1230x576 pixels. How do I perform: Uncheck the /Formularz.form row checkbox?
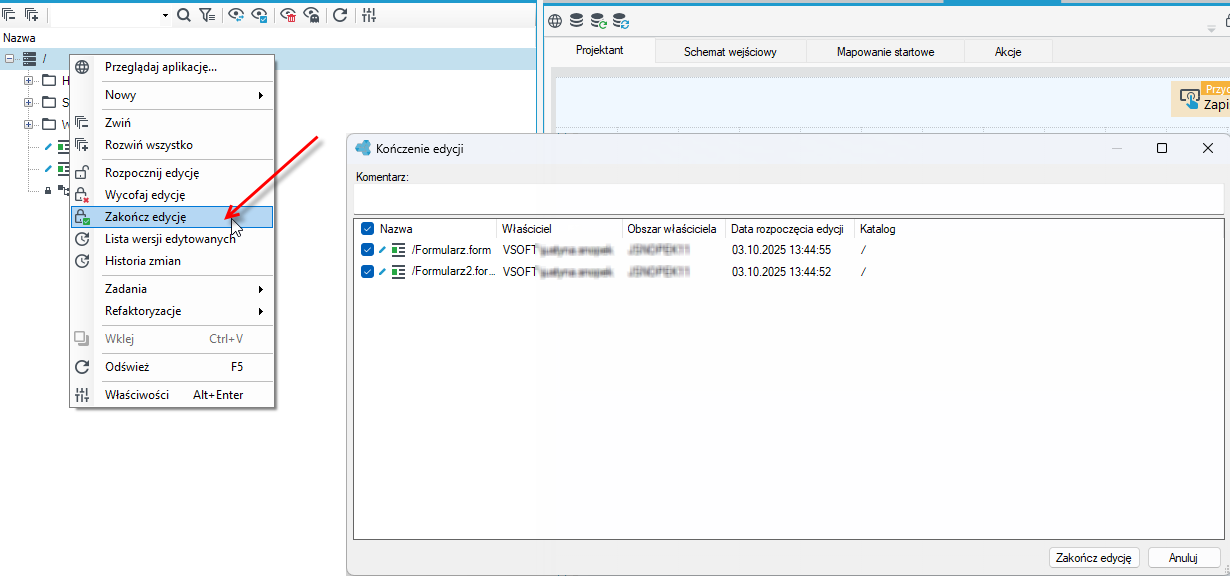pos(367,250)
